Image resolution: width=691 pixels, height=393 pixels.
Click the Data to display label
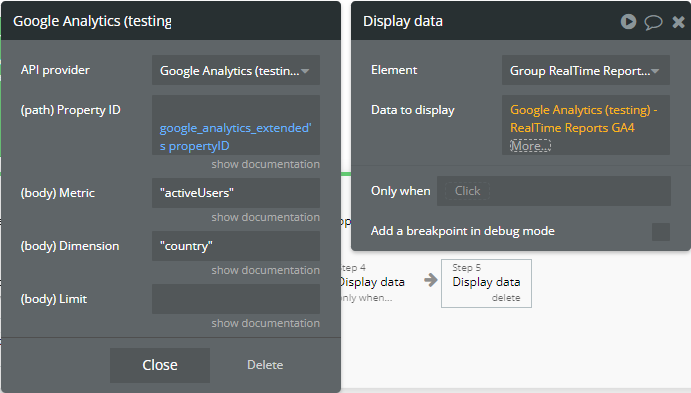tap(412, 110)
